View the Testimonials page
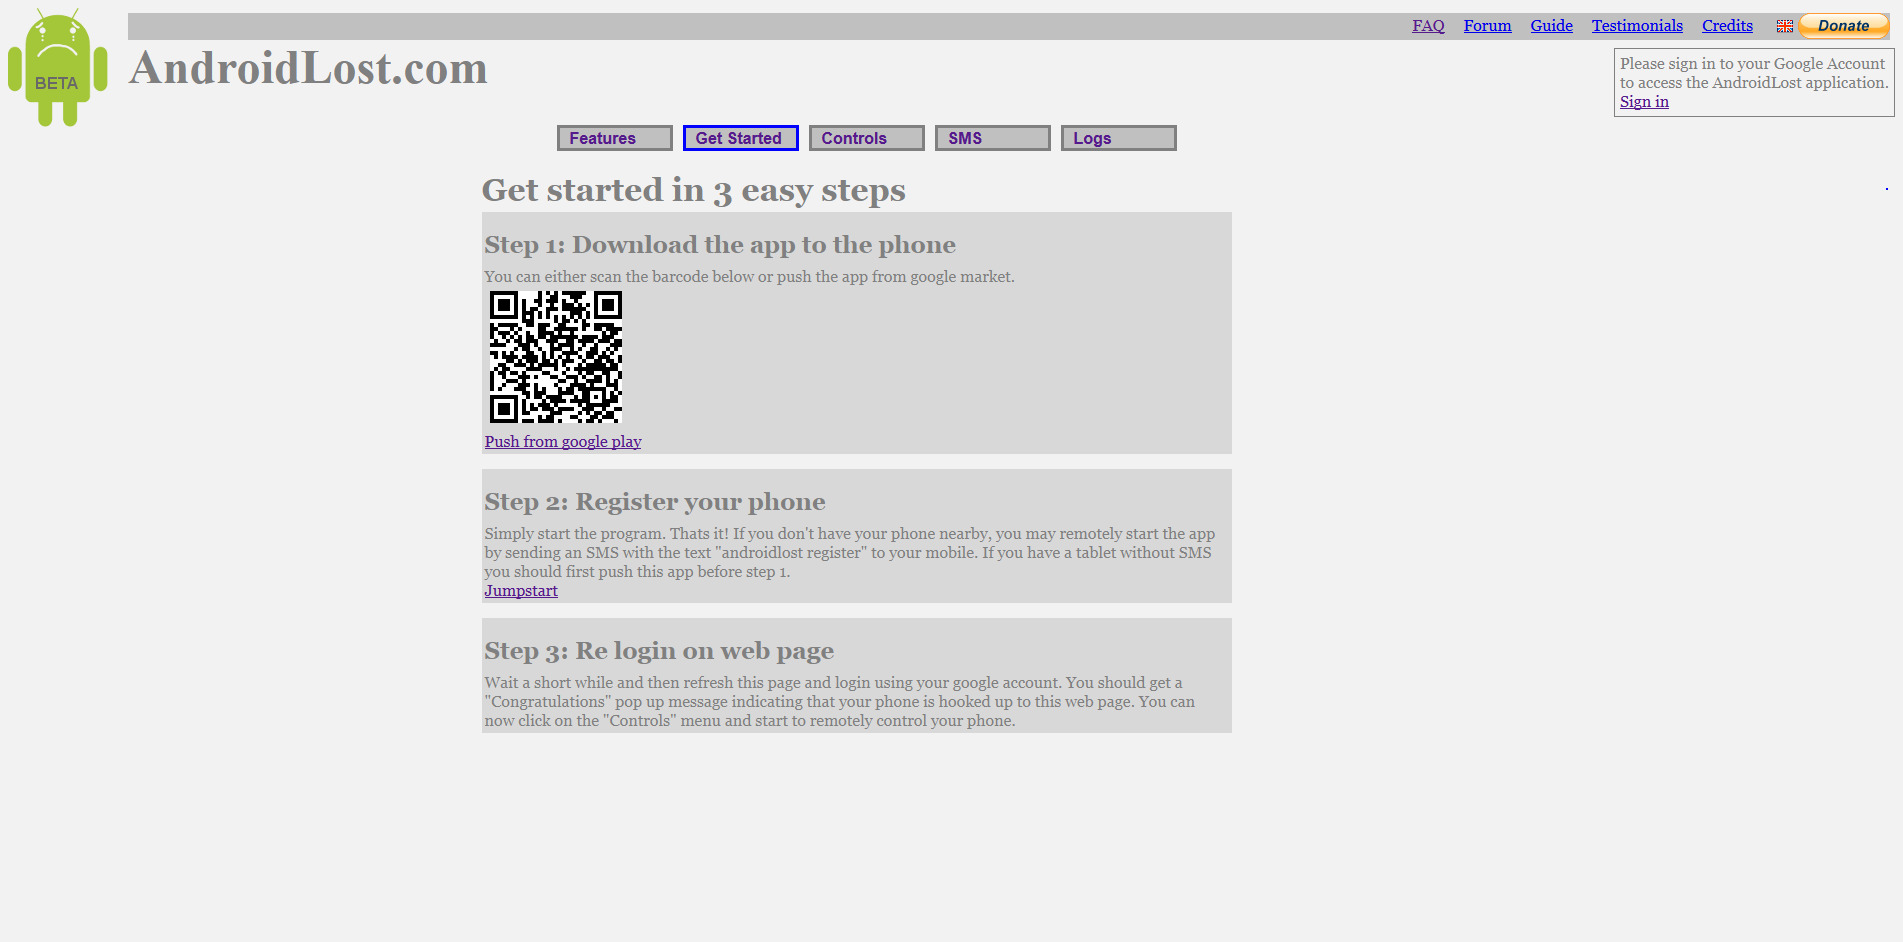The image size is (1903, 942). (1636, 26)
